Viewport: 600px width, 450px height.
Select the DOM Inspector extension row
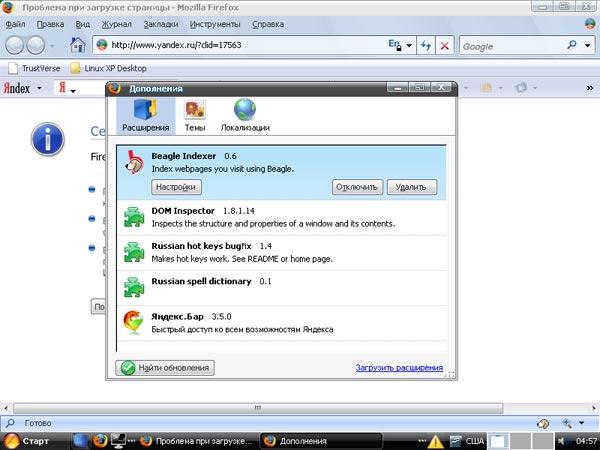282,217
